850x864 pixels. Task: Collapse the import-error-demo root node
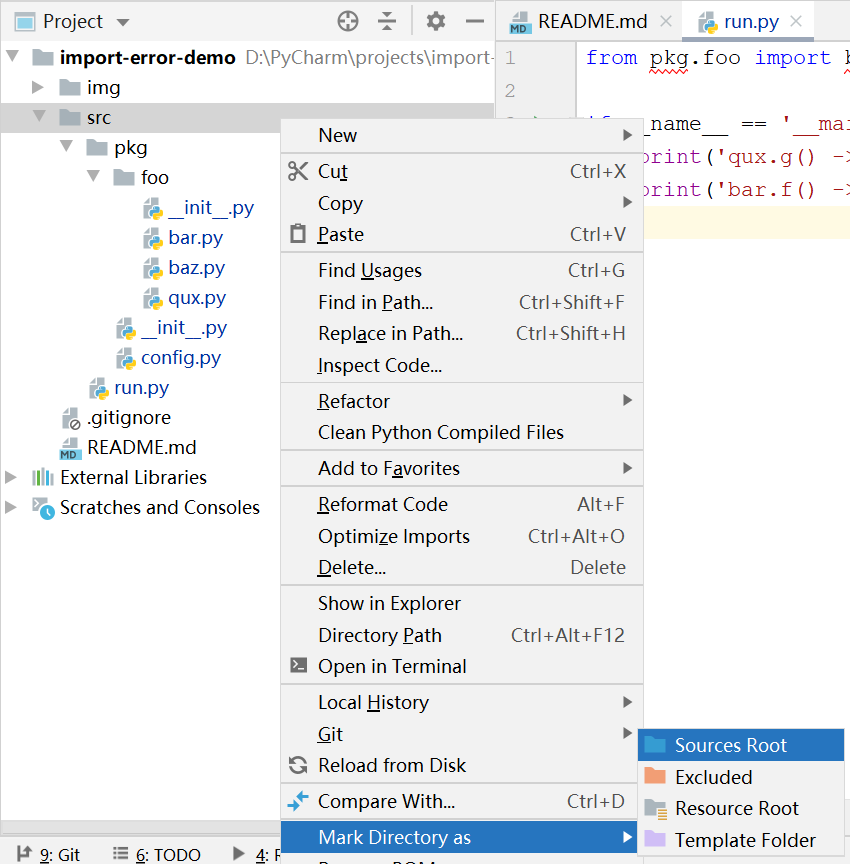[x=12, y=56]
